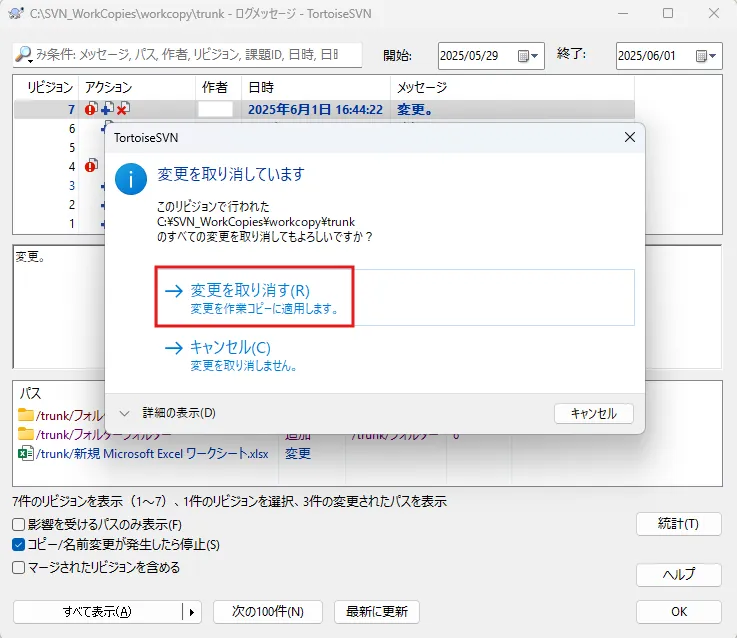
Task: Click the キャンセル button in dialog footer
Action: [x=594, y=413]
